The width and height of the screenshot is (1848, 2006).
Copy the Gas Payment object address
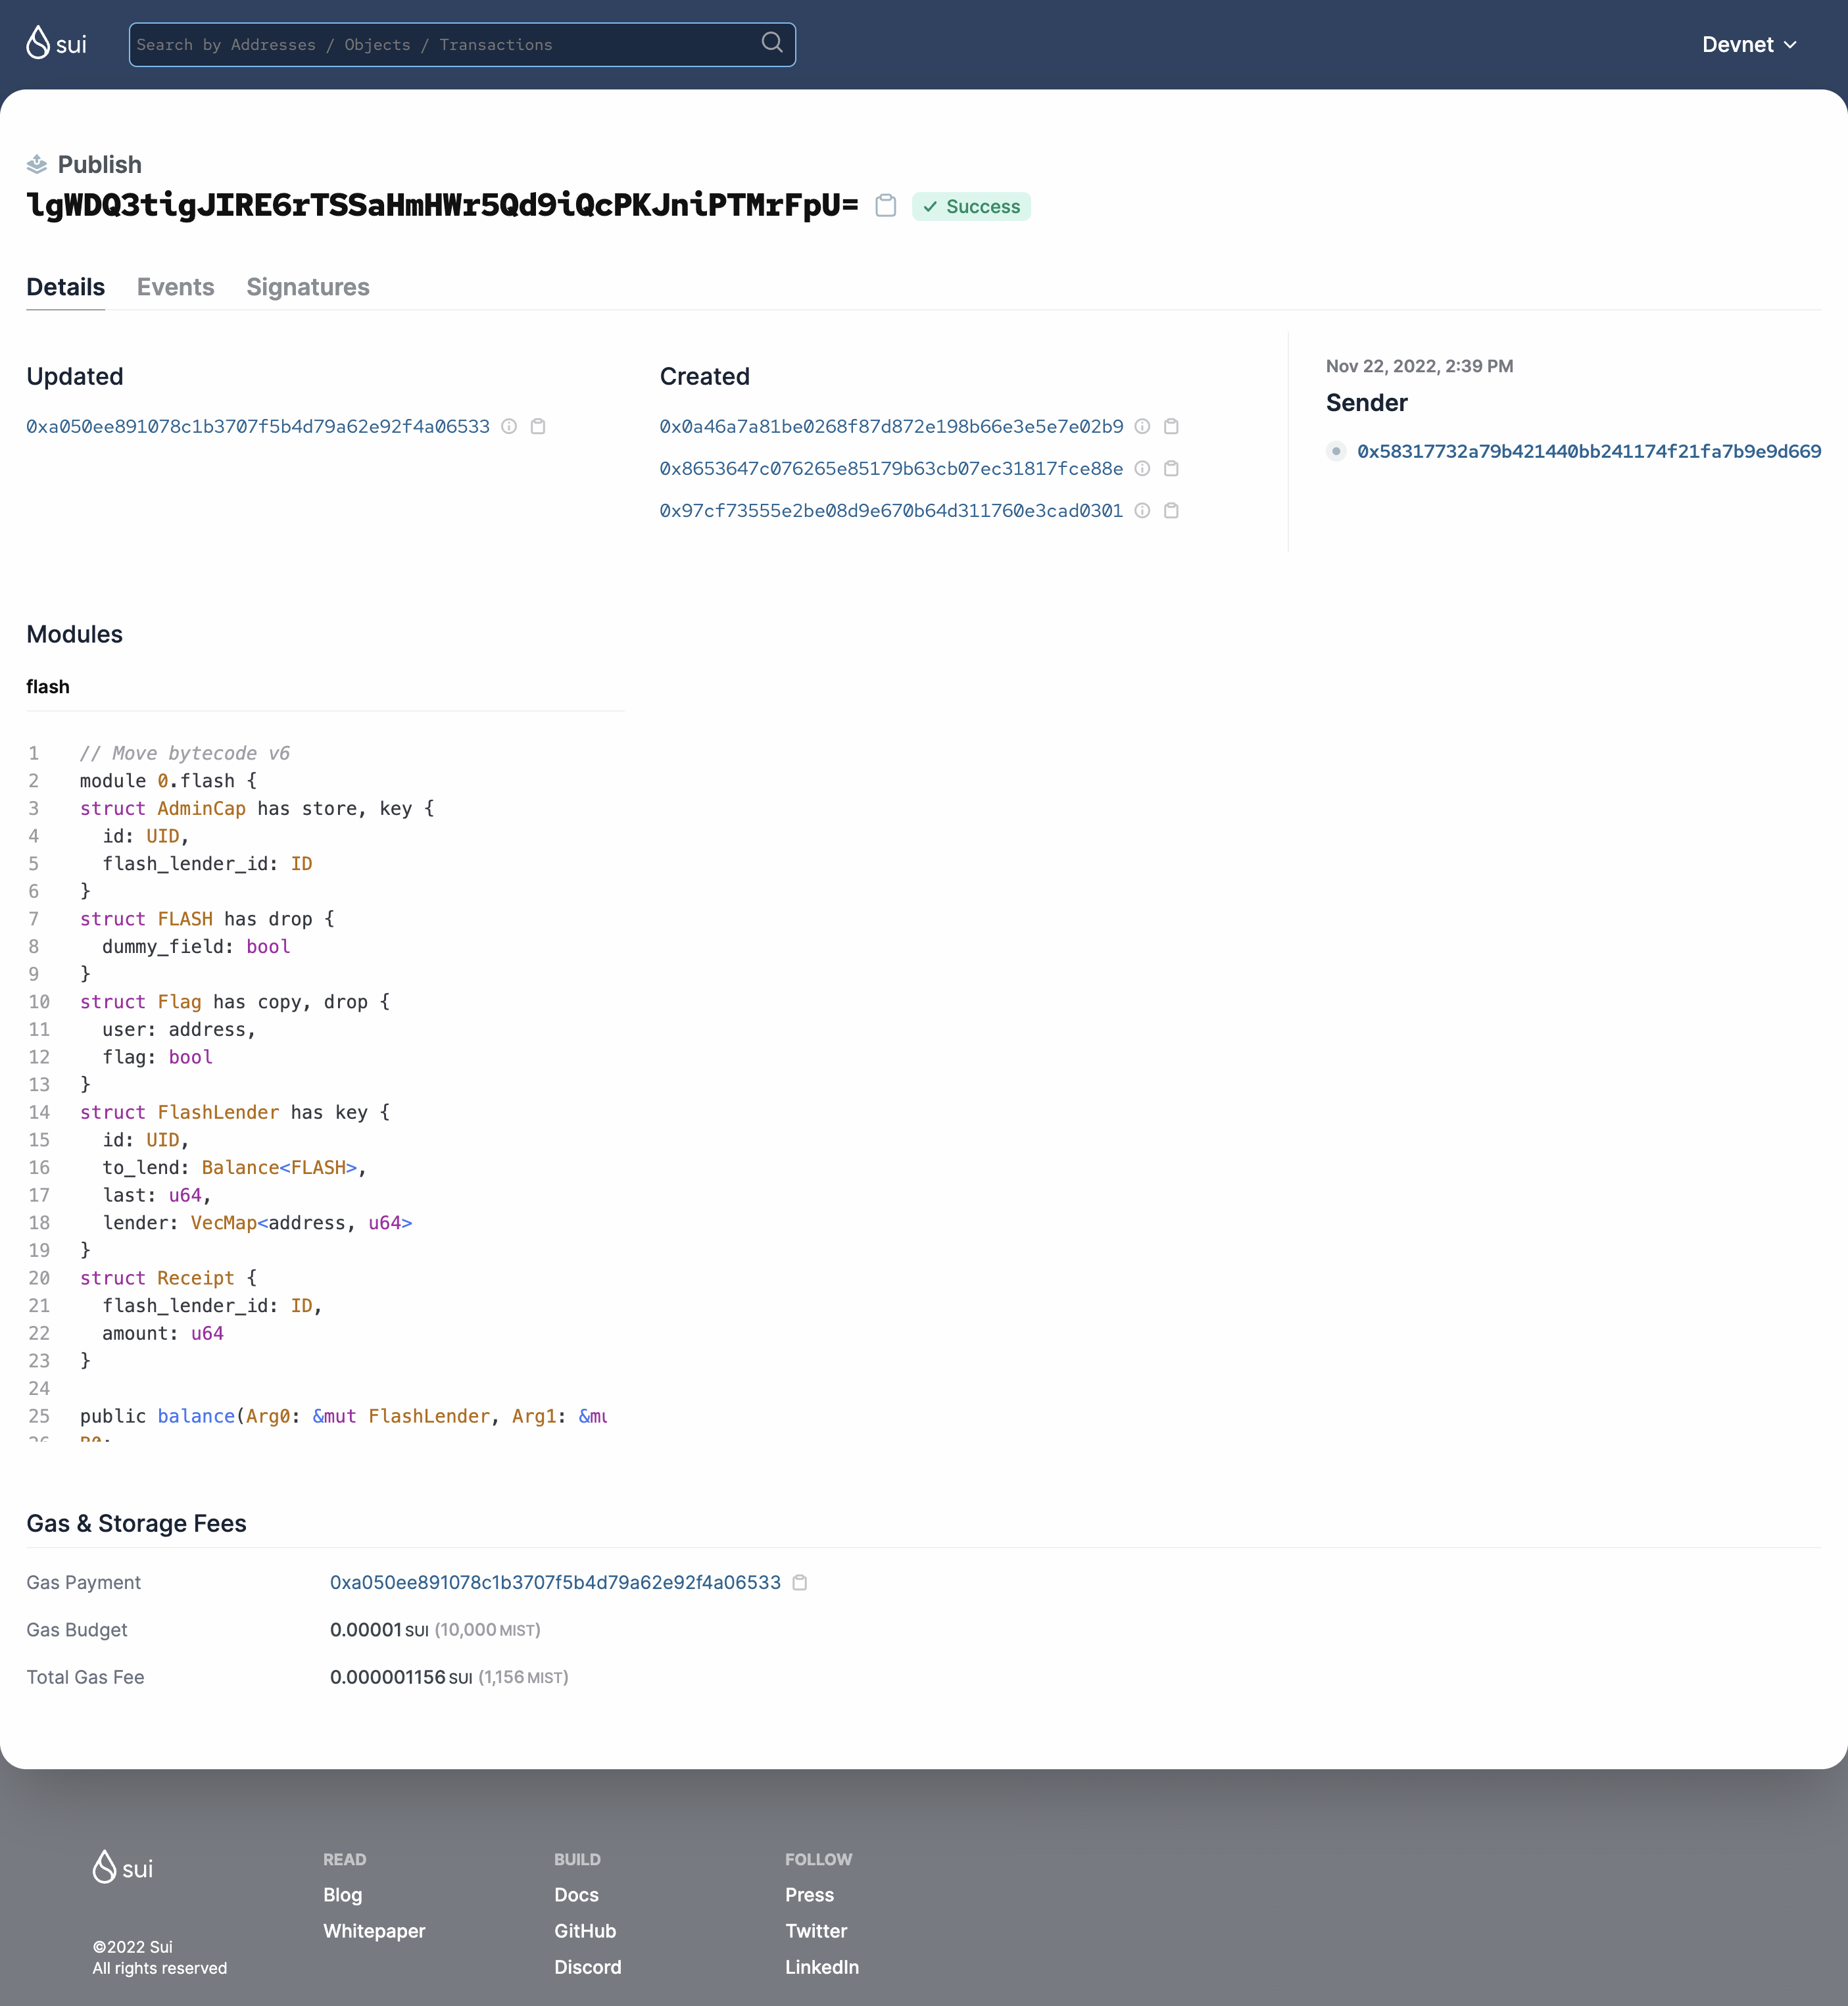pyautogui.click(x=800, y=1583)
